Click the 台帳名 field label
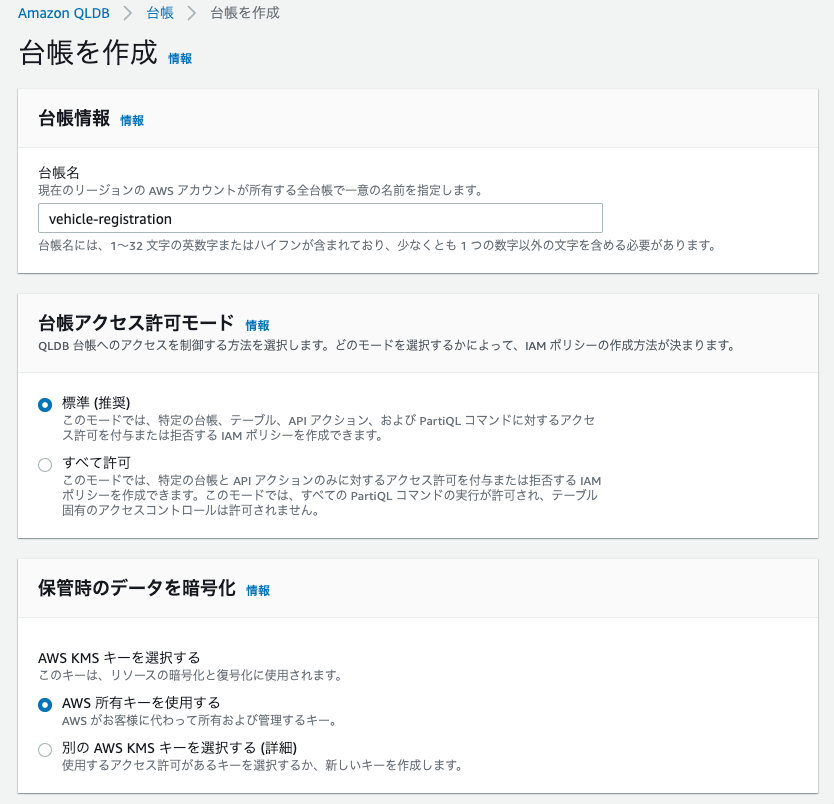The height and width of the screenshot is (804, 834). pyautogui.click(x=59, y=172)
